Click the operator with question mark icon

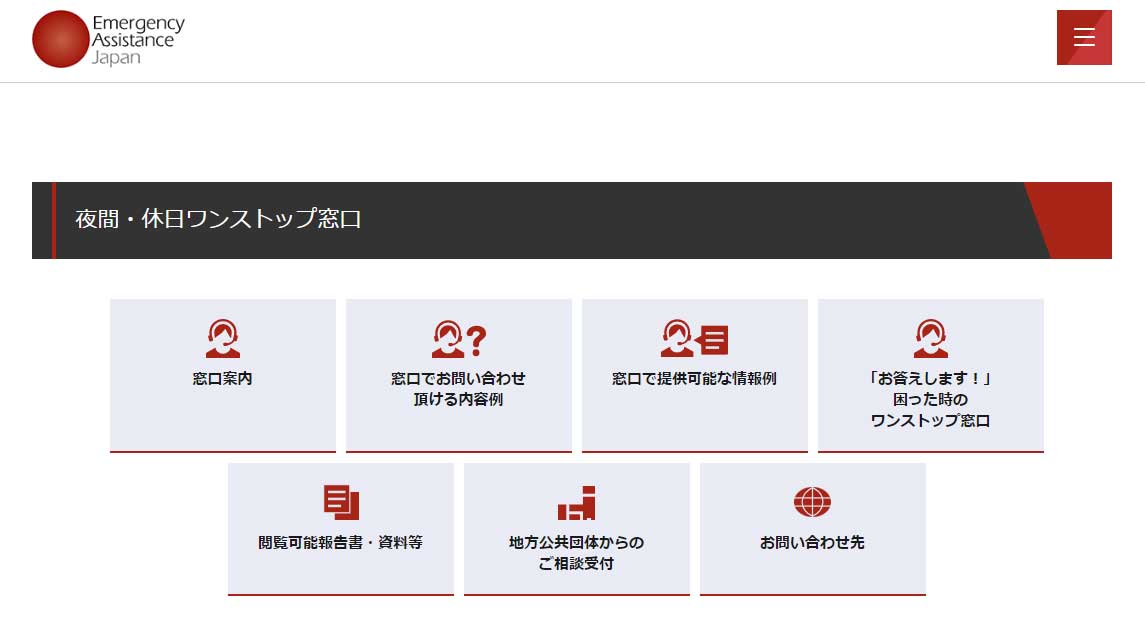pyautogui.click(x=458, y=339)
